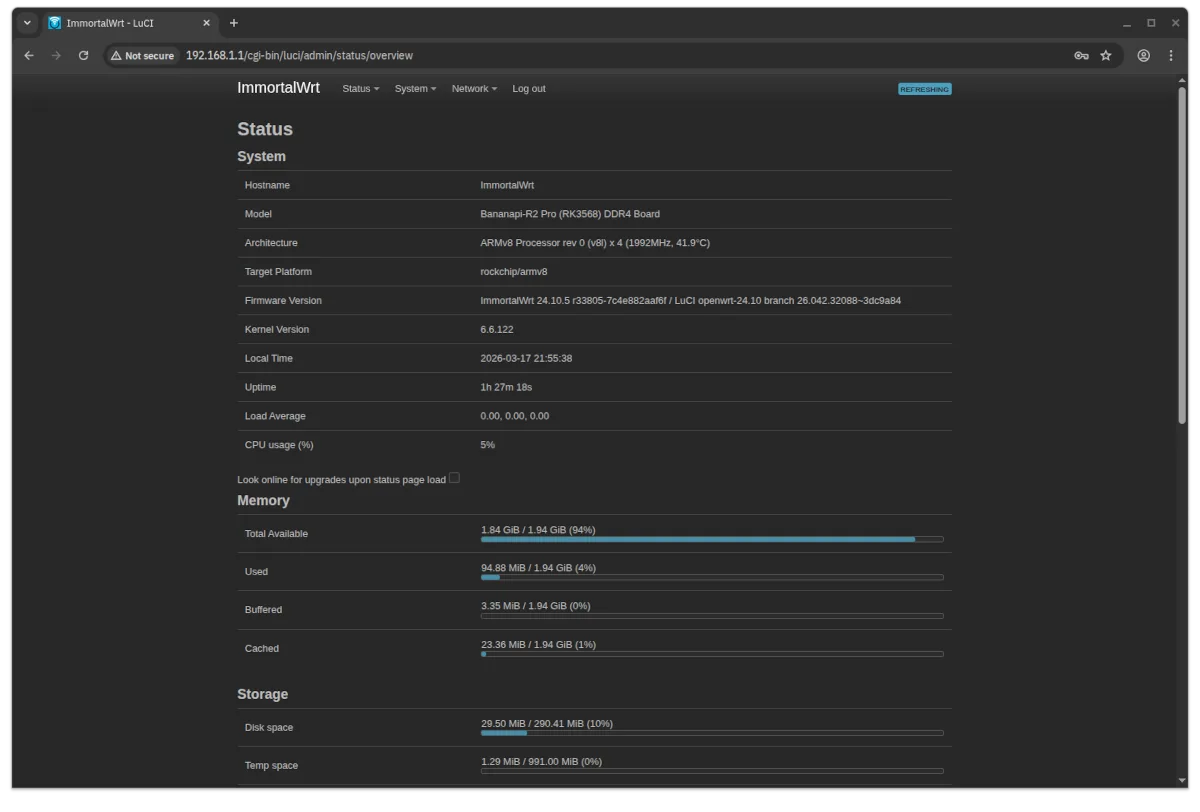
Task: Open the tab search chevron menu
Action: [27, 22]
